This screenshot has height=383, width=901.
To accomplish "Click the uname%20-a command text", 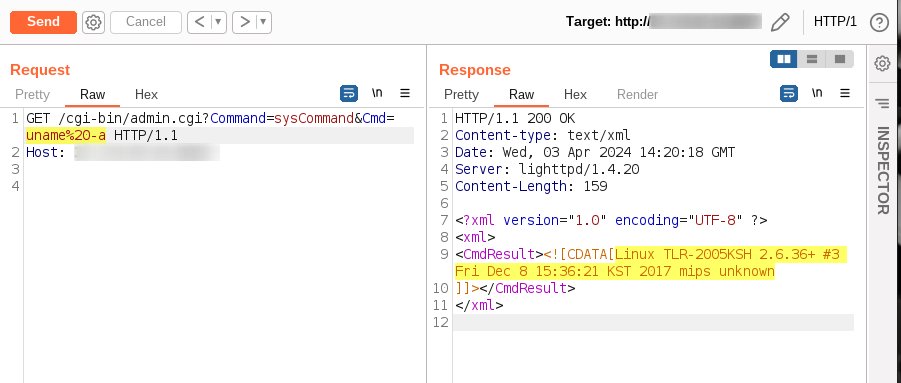I will coord(66,136).
